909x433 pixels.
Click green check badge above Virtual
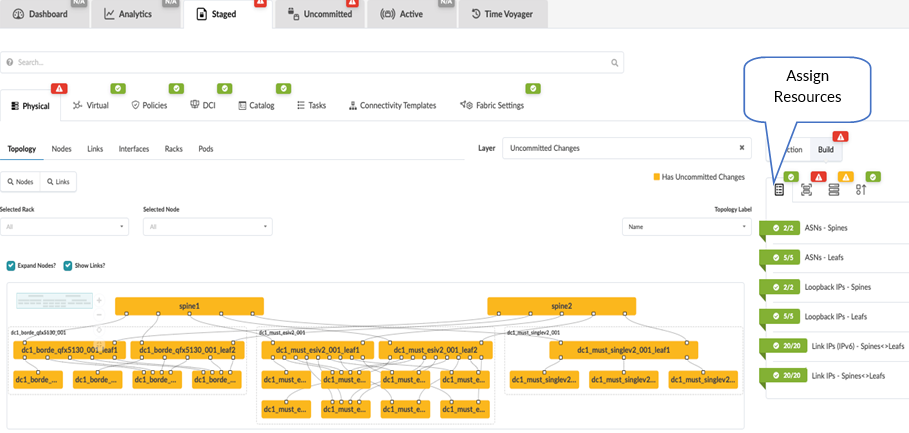tap(118, 88)
